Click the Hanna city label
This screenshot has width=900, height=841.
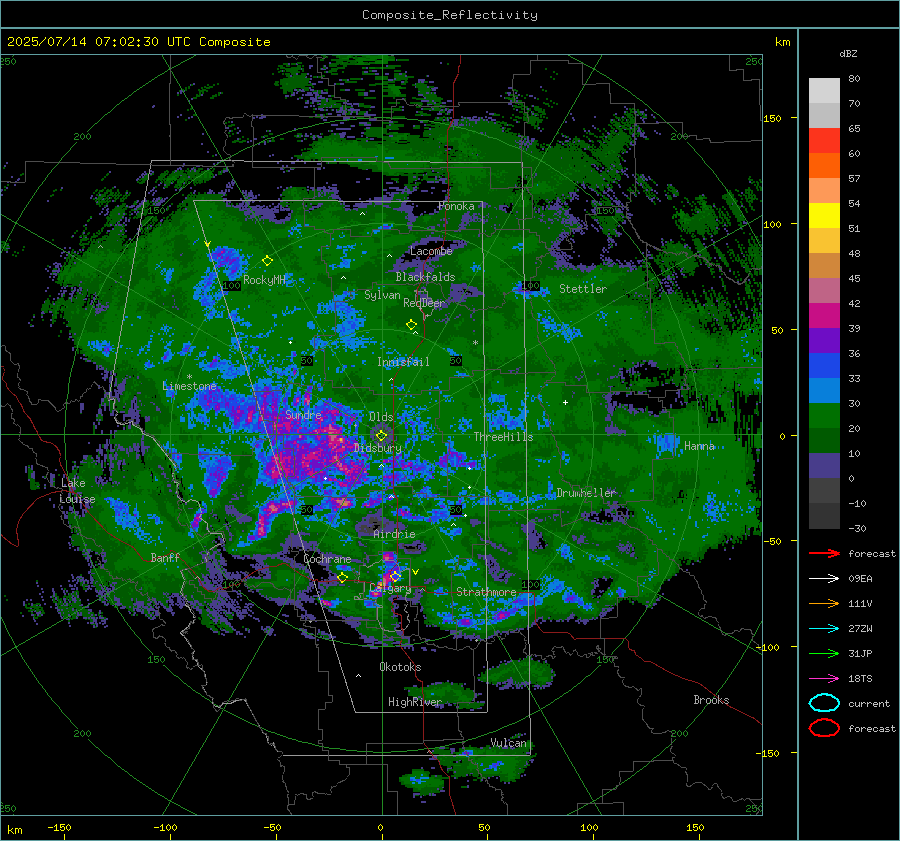click(x=699, y=446)
